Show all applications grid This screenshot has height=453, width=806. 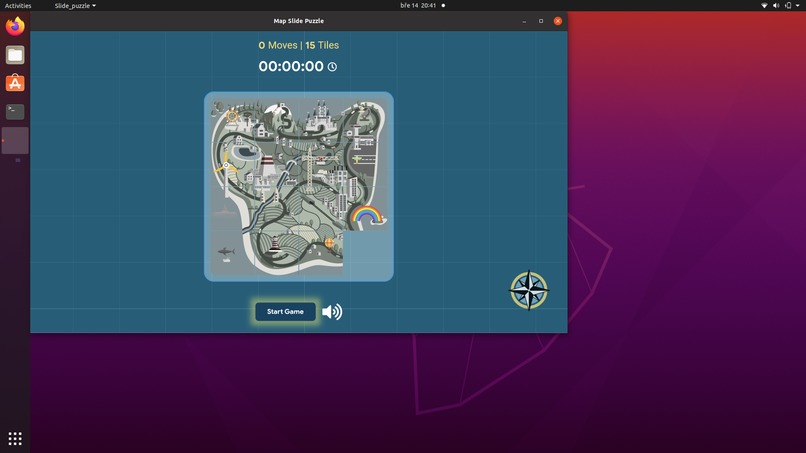coord(15,438)
